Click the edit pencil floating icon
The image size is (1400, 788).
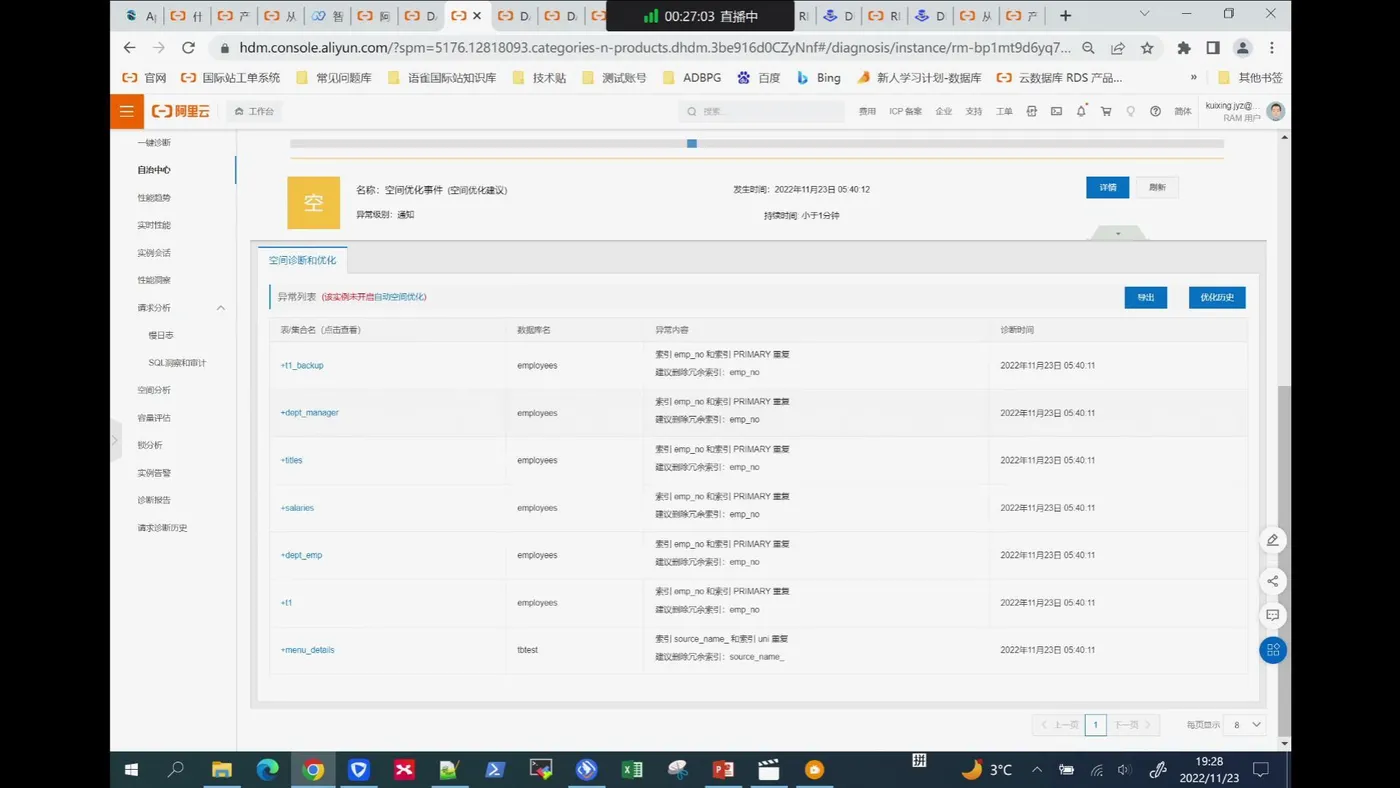coord(1273,540)
